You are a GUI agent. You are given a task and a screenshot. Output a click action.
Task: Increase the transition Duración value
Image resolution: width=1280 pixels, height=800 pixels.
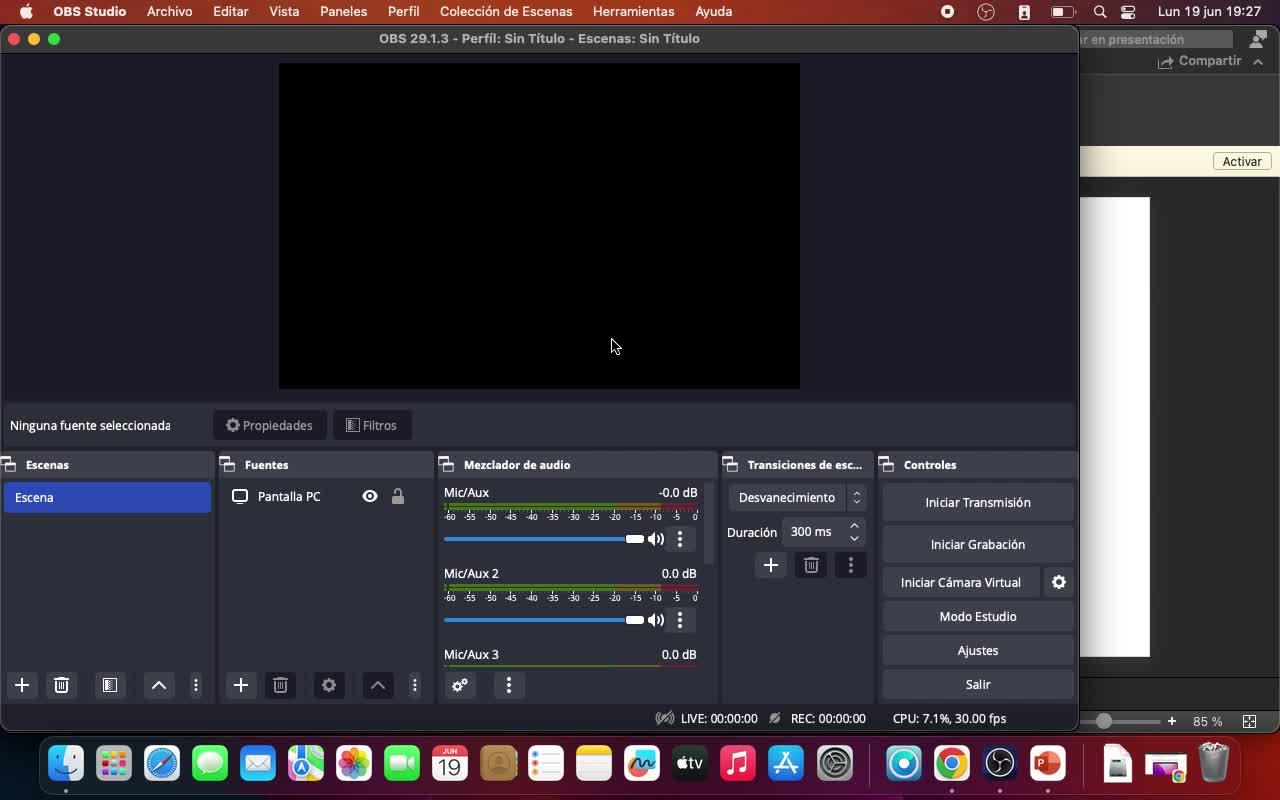[x=854, y=526]
